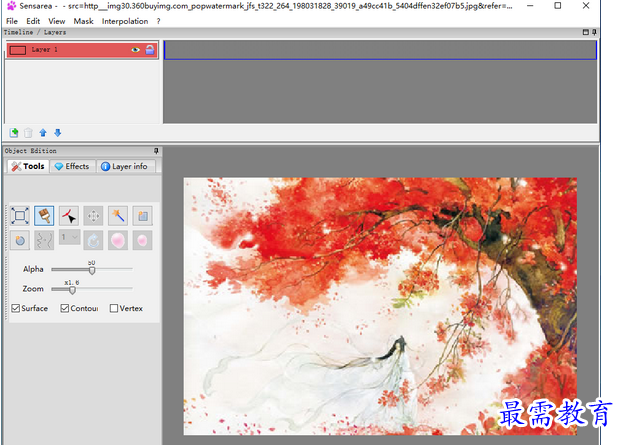Click the Zoom slider label

click(x=33, y=289)
